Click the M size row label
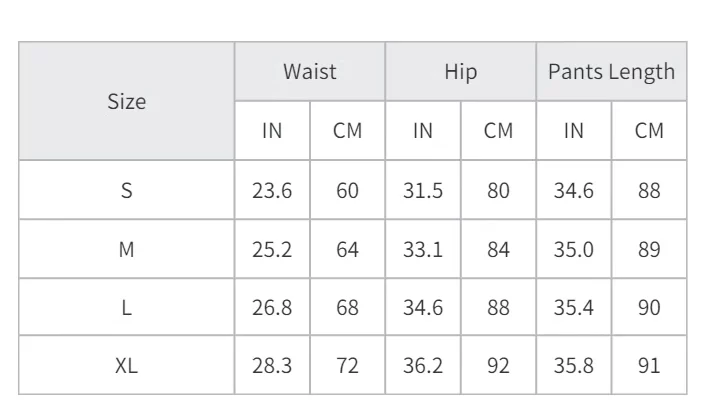 [127, 249]
